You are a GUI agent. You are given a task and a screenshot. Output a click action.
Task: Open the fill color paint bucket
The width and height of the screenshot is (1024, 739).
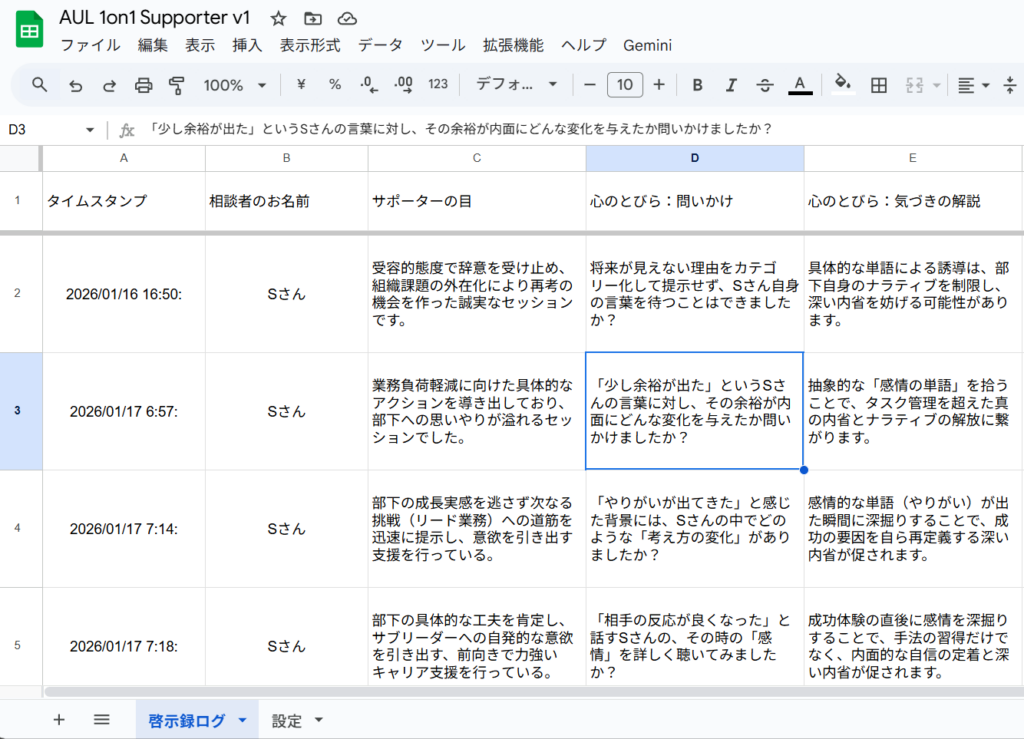coord(842,85)
